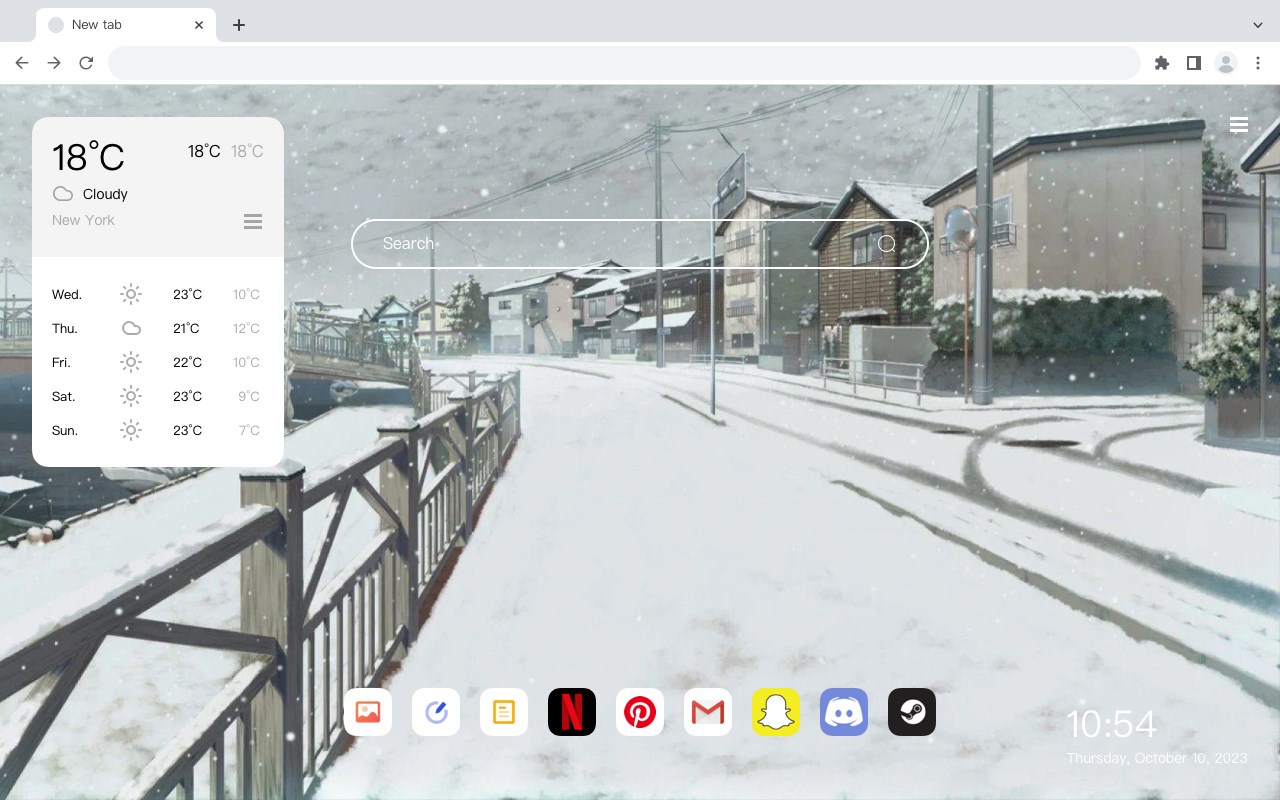1280x800 pixels.
Task: Click the Thursday, October 10, 2023 date
Action: (1157, 758)
